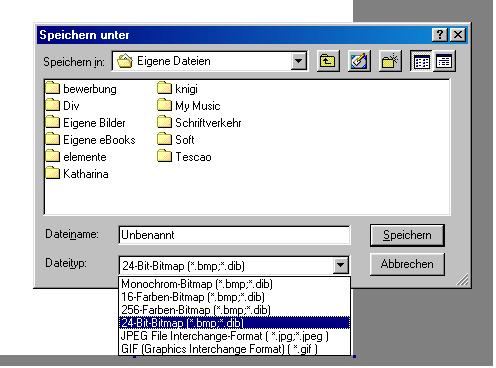Select the Schriftverkehr folder
496x368 pixels.
(x=199, y=123)
